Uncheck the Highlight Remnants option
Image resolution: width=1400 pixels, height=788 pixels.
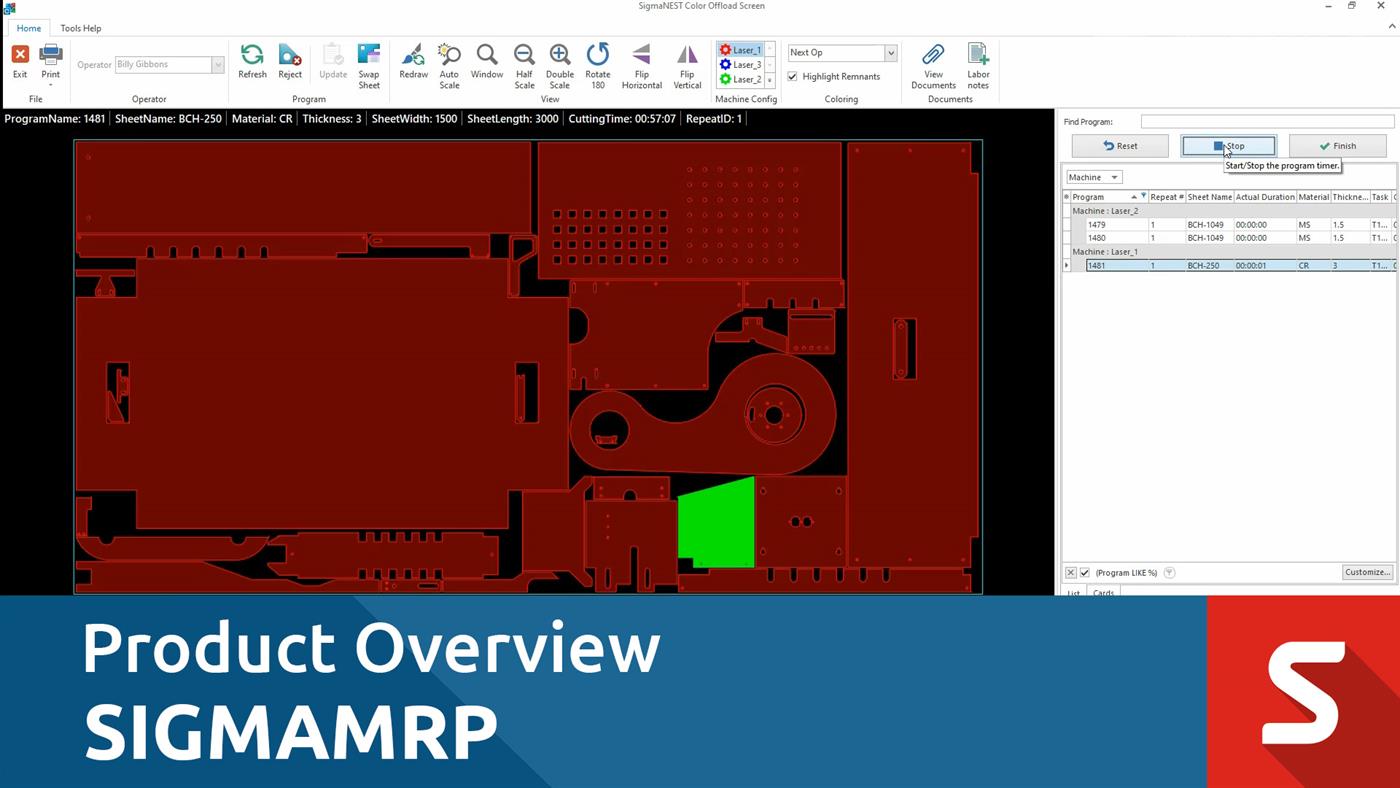point(791,76)
